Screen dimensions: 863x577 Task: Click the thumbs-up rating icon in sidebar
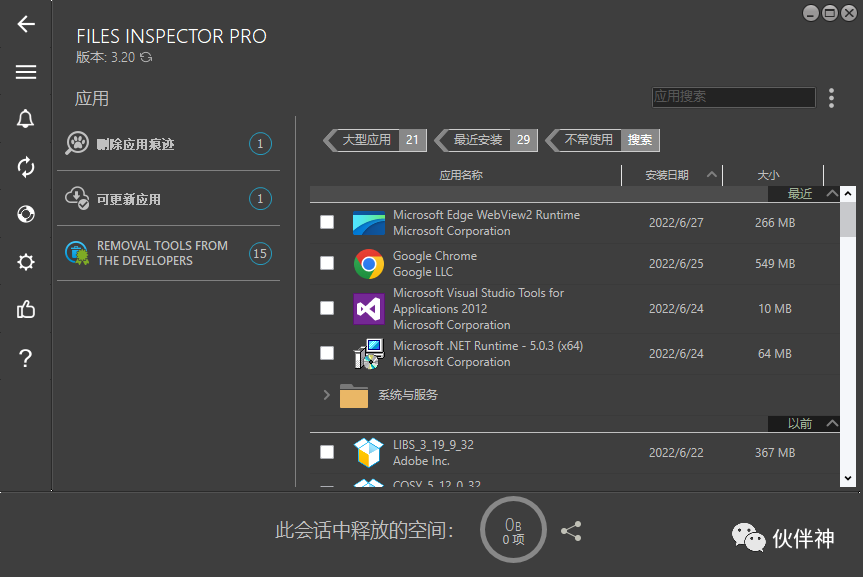(25, 310)
